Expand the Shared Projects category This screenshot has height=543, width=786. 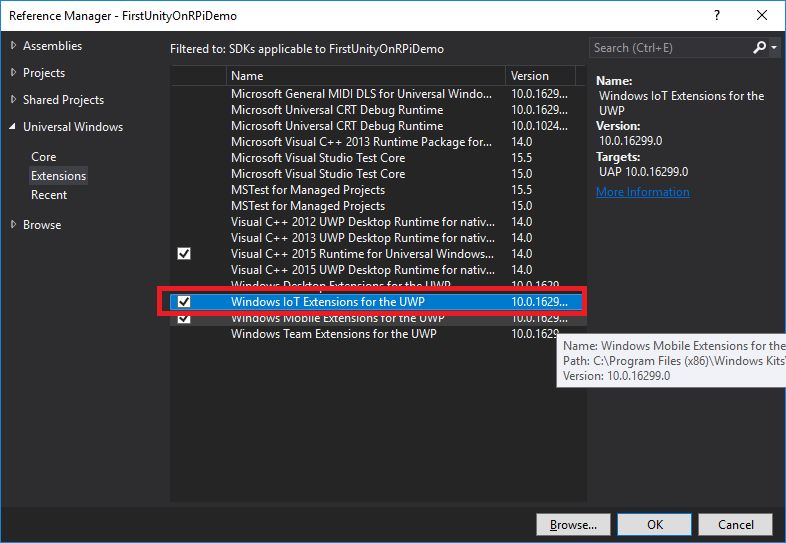tap(14, 100)
